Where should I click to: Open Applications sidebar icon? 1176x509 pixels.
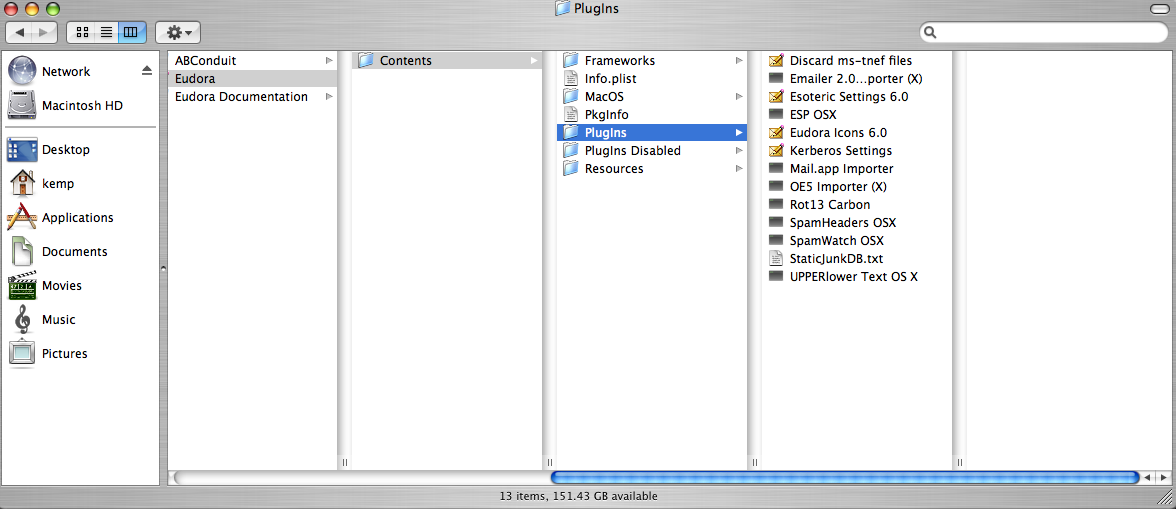(21, 217)
